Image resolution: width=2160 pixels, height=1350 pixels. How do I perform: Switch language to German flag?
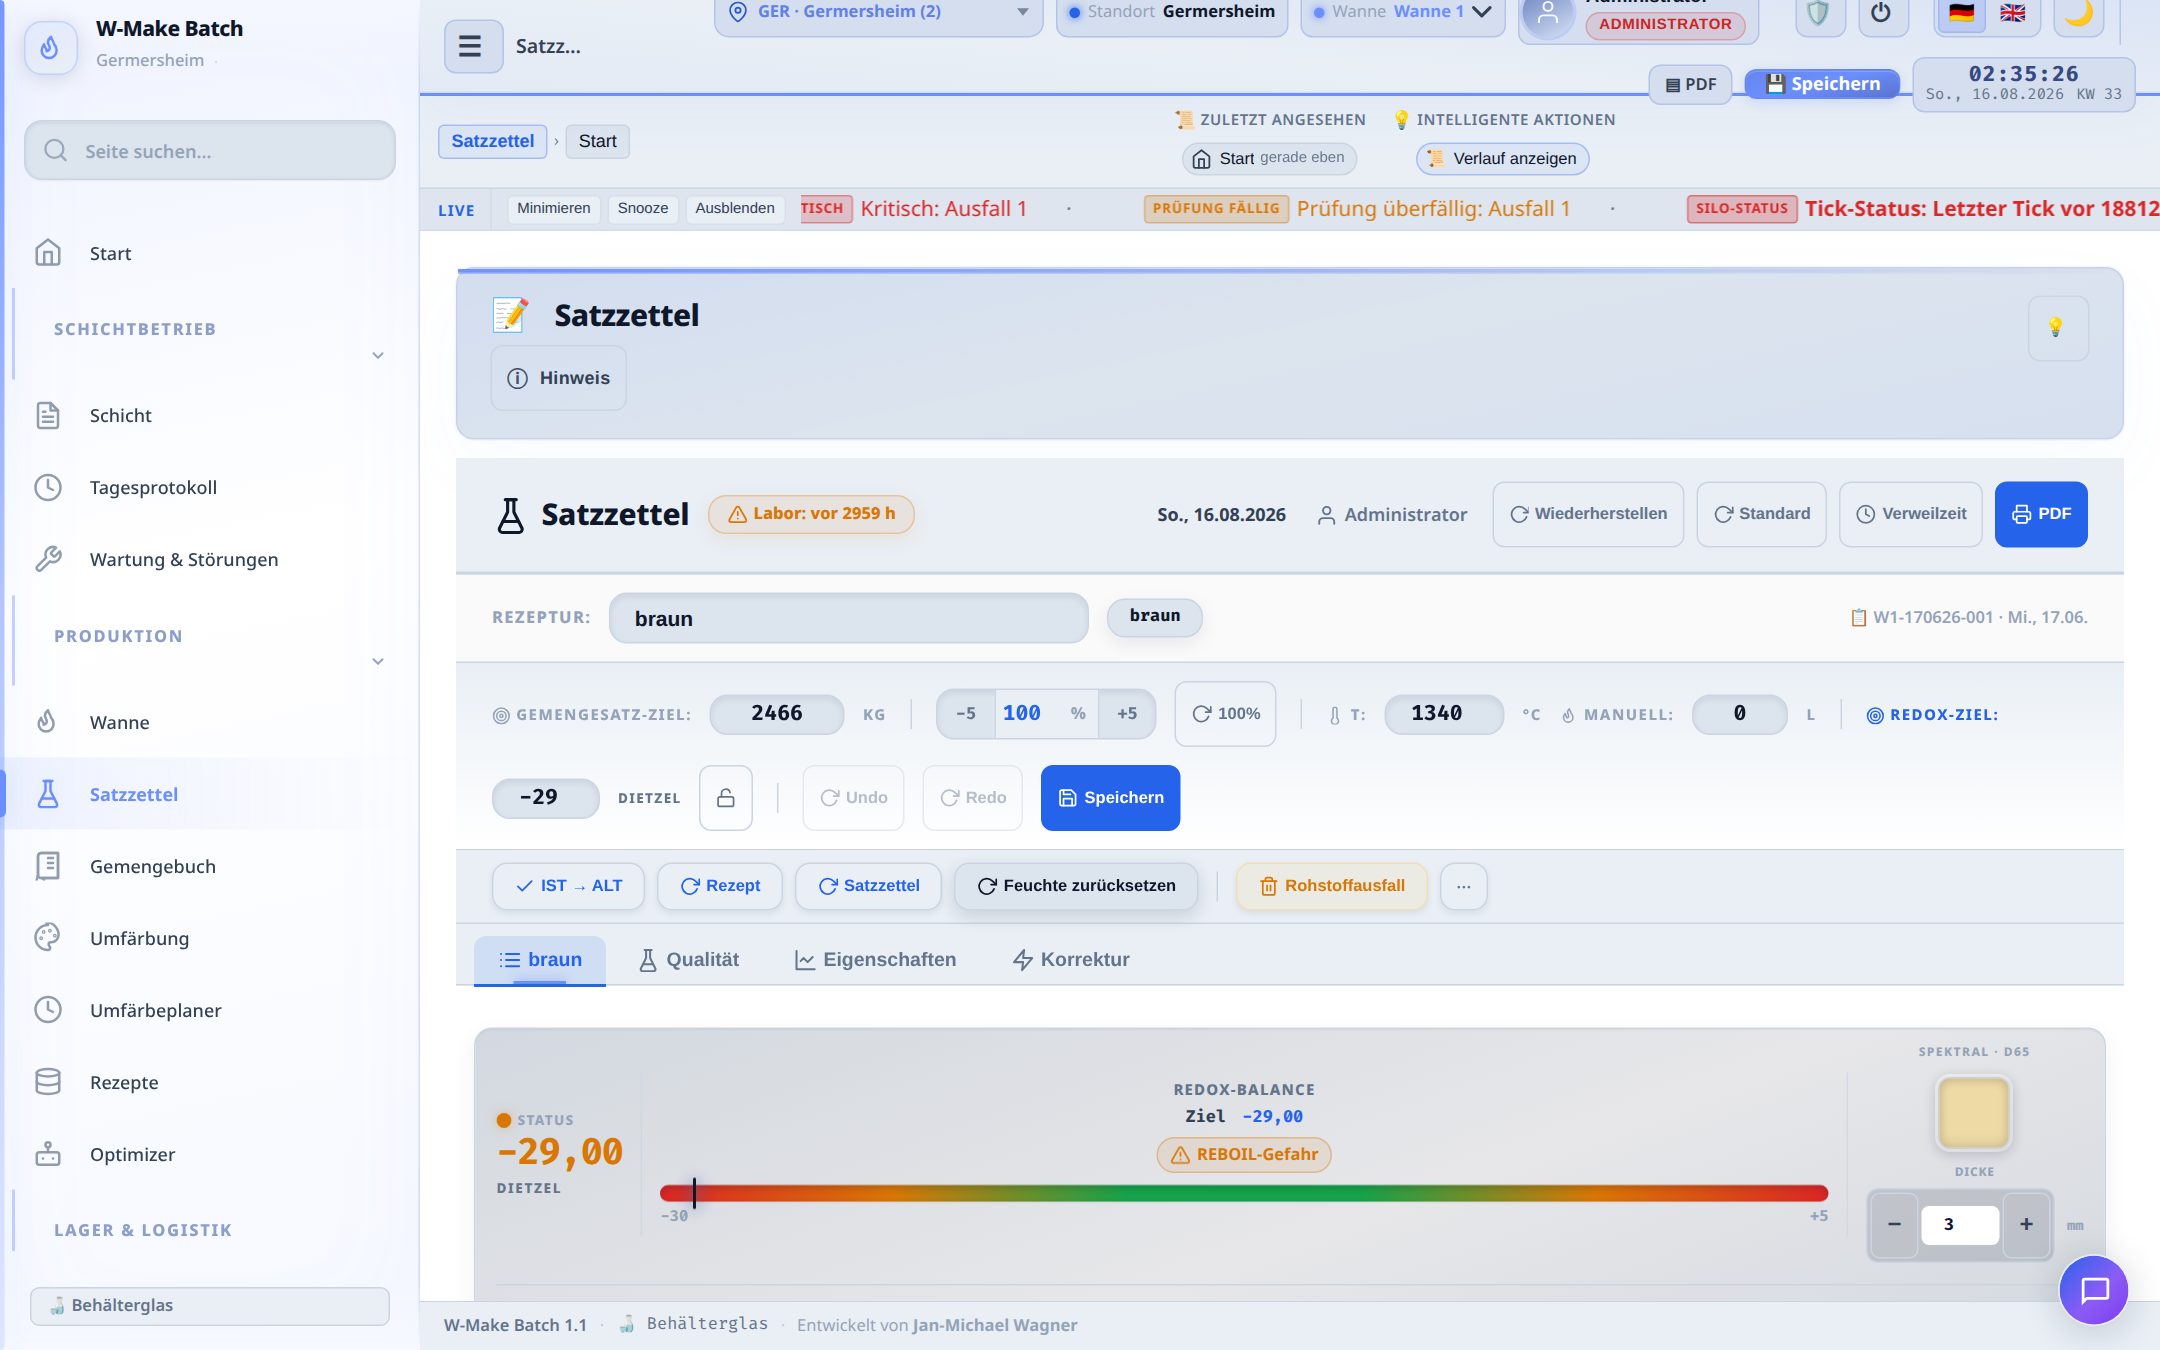(x=1961, y=13)
